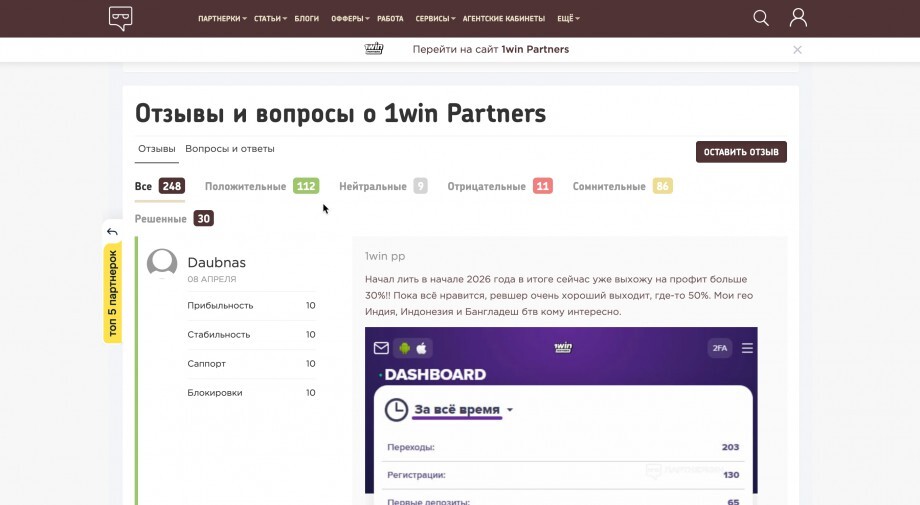The height and width of the screenshot is (505, 920).
Task: Follow Перейти на сайт 1win Partners link
Action: (490, 49)
